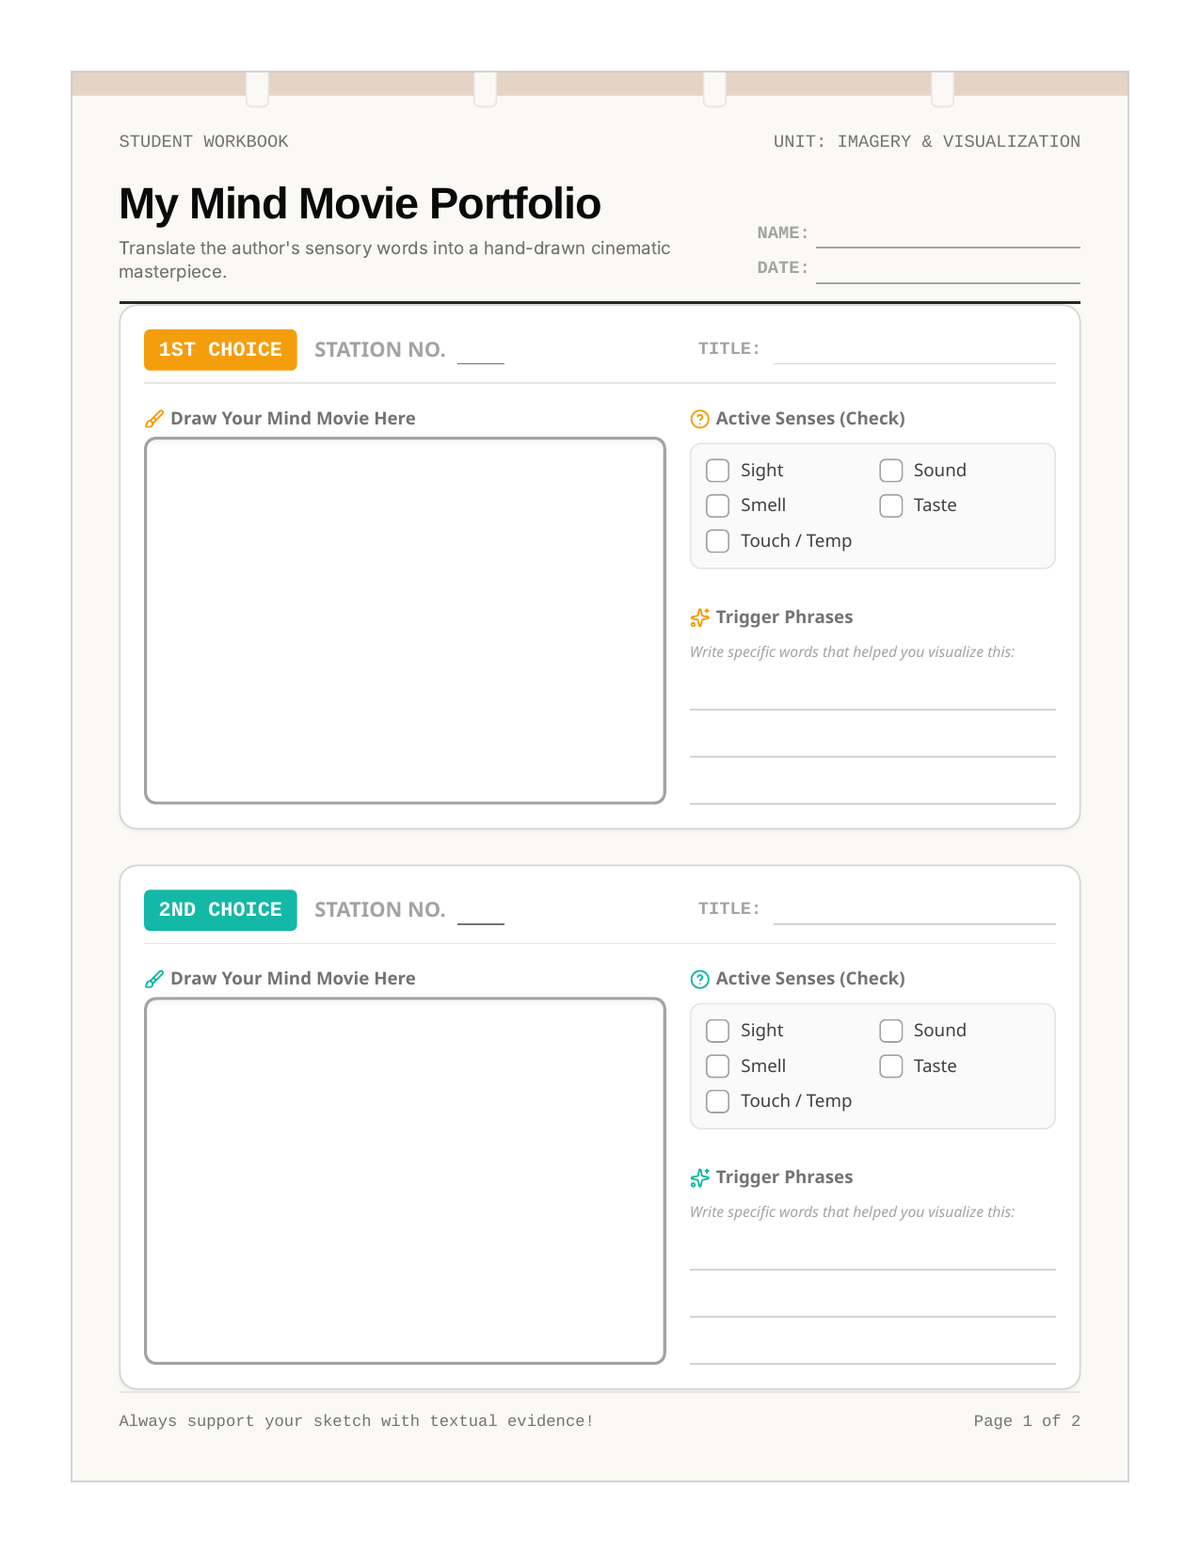
Task: Click the drawing box in 1st Choice
Action: point(405,620)
